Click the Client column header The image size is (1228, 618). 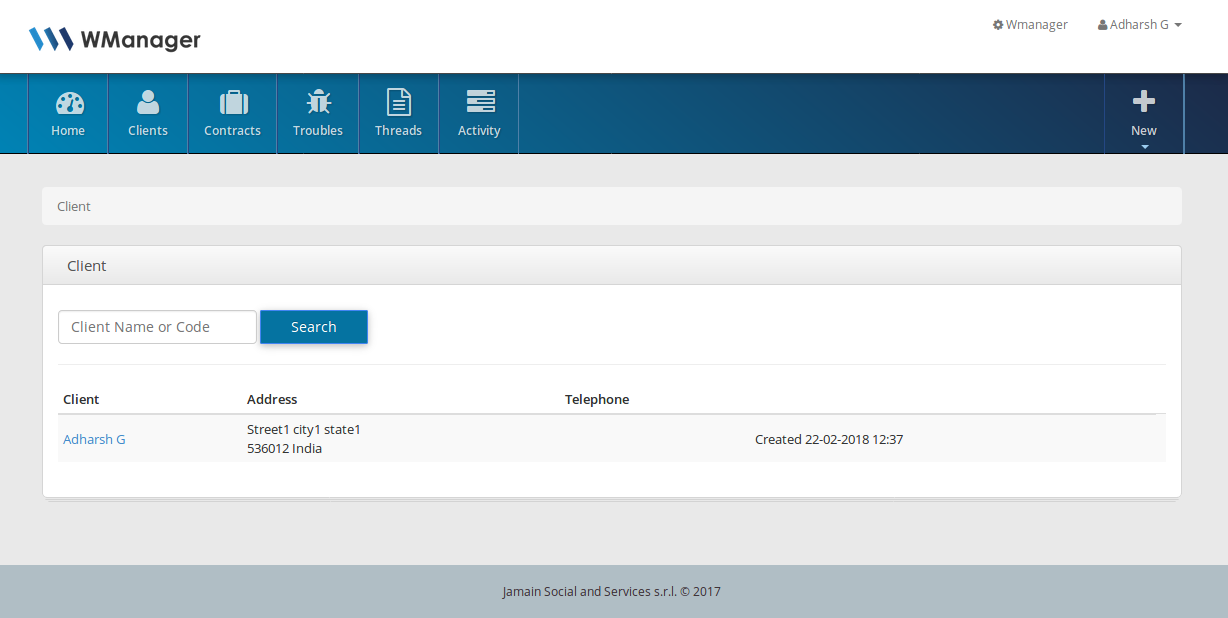pyautogui.click(x=81, y=399)
